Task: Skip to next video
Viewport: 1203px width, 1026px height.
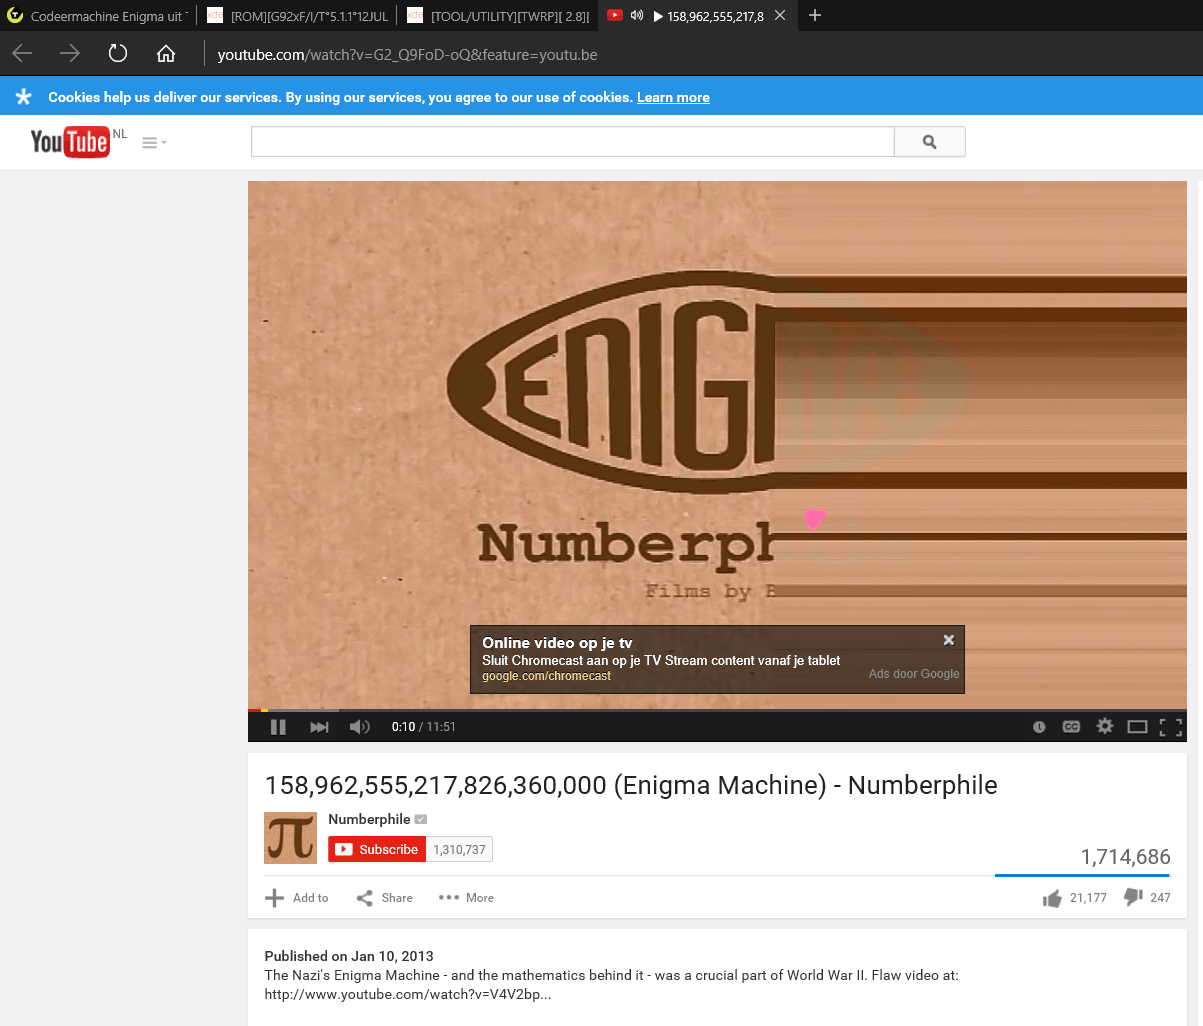Action: tap(319, 727)
